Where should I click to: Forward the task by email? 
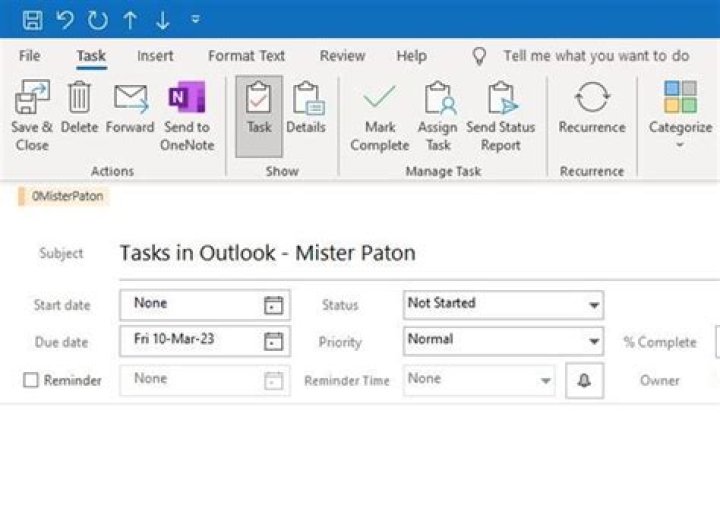click(x=130, y=107)
